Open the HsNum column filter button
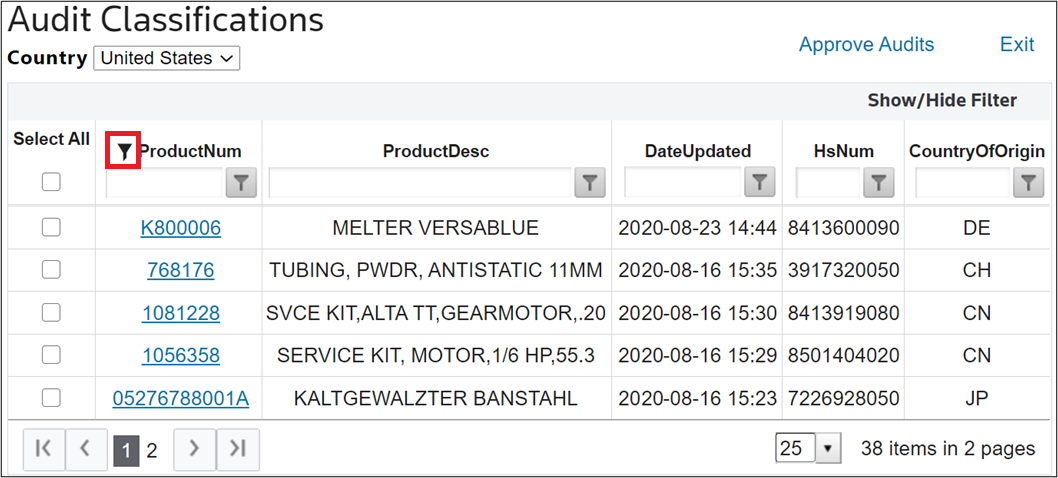1058x478 pixels. (x=879, y=183)
